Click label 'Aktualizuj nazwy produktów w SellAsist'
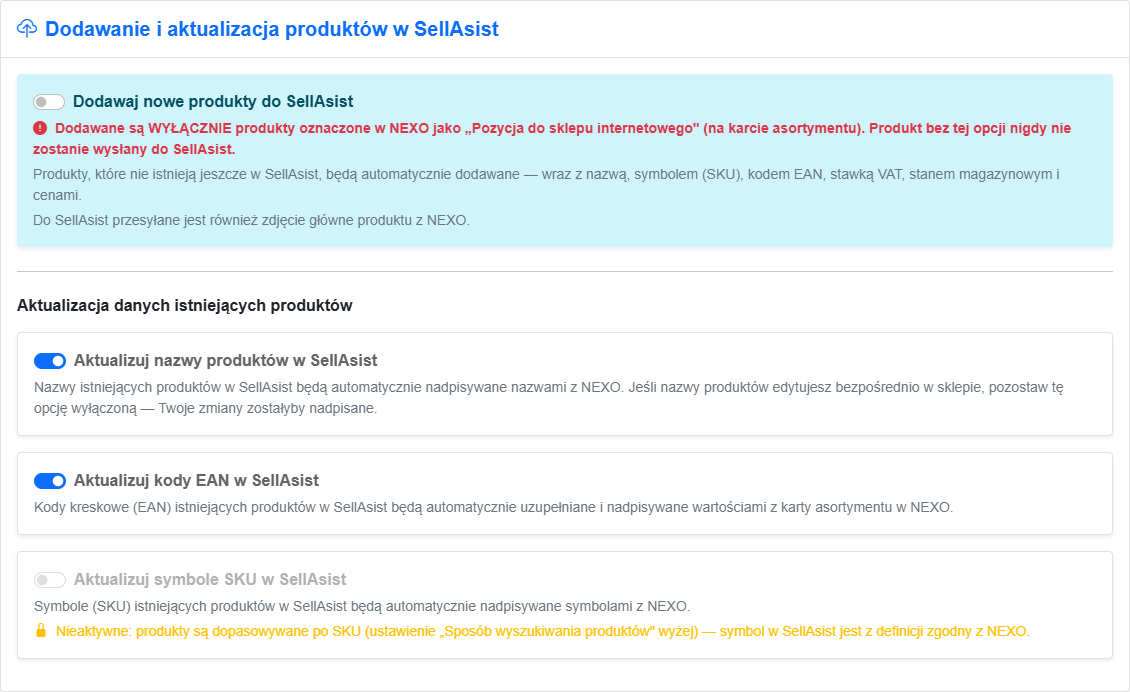 pyautogui.click(x=226, y=360)
